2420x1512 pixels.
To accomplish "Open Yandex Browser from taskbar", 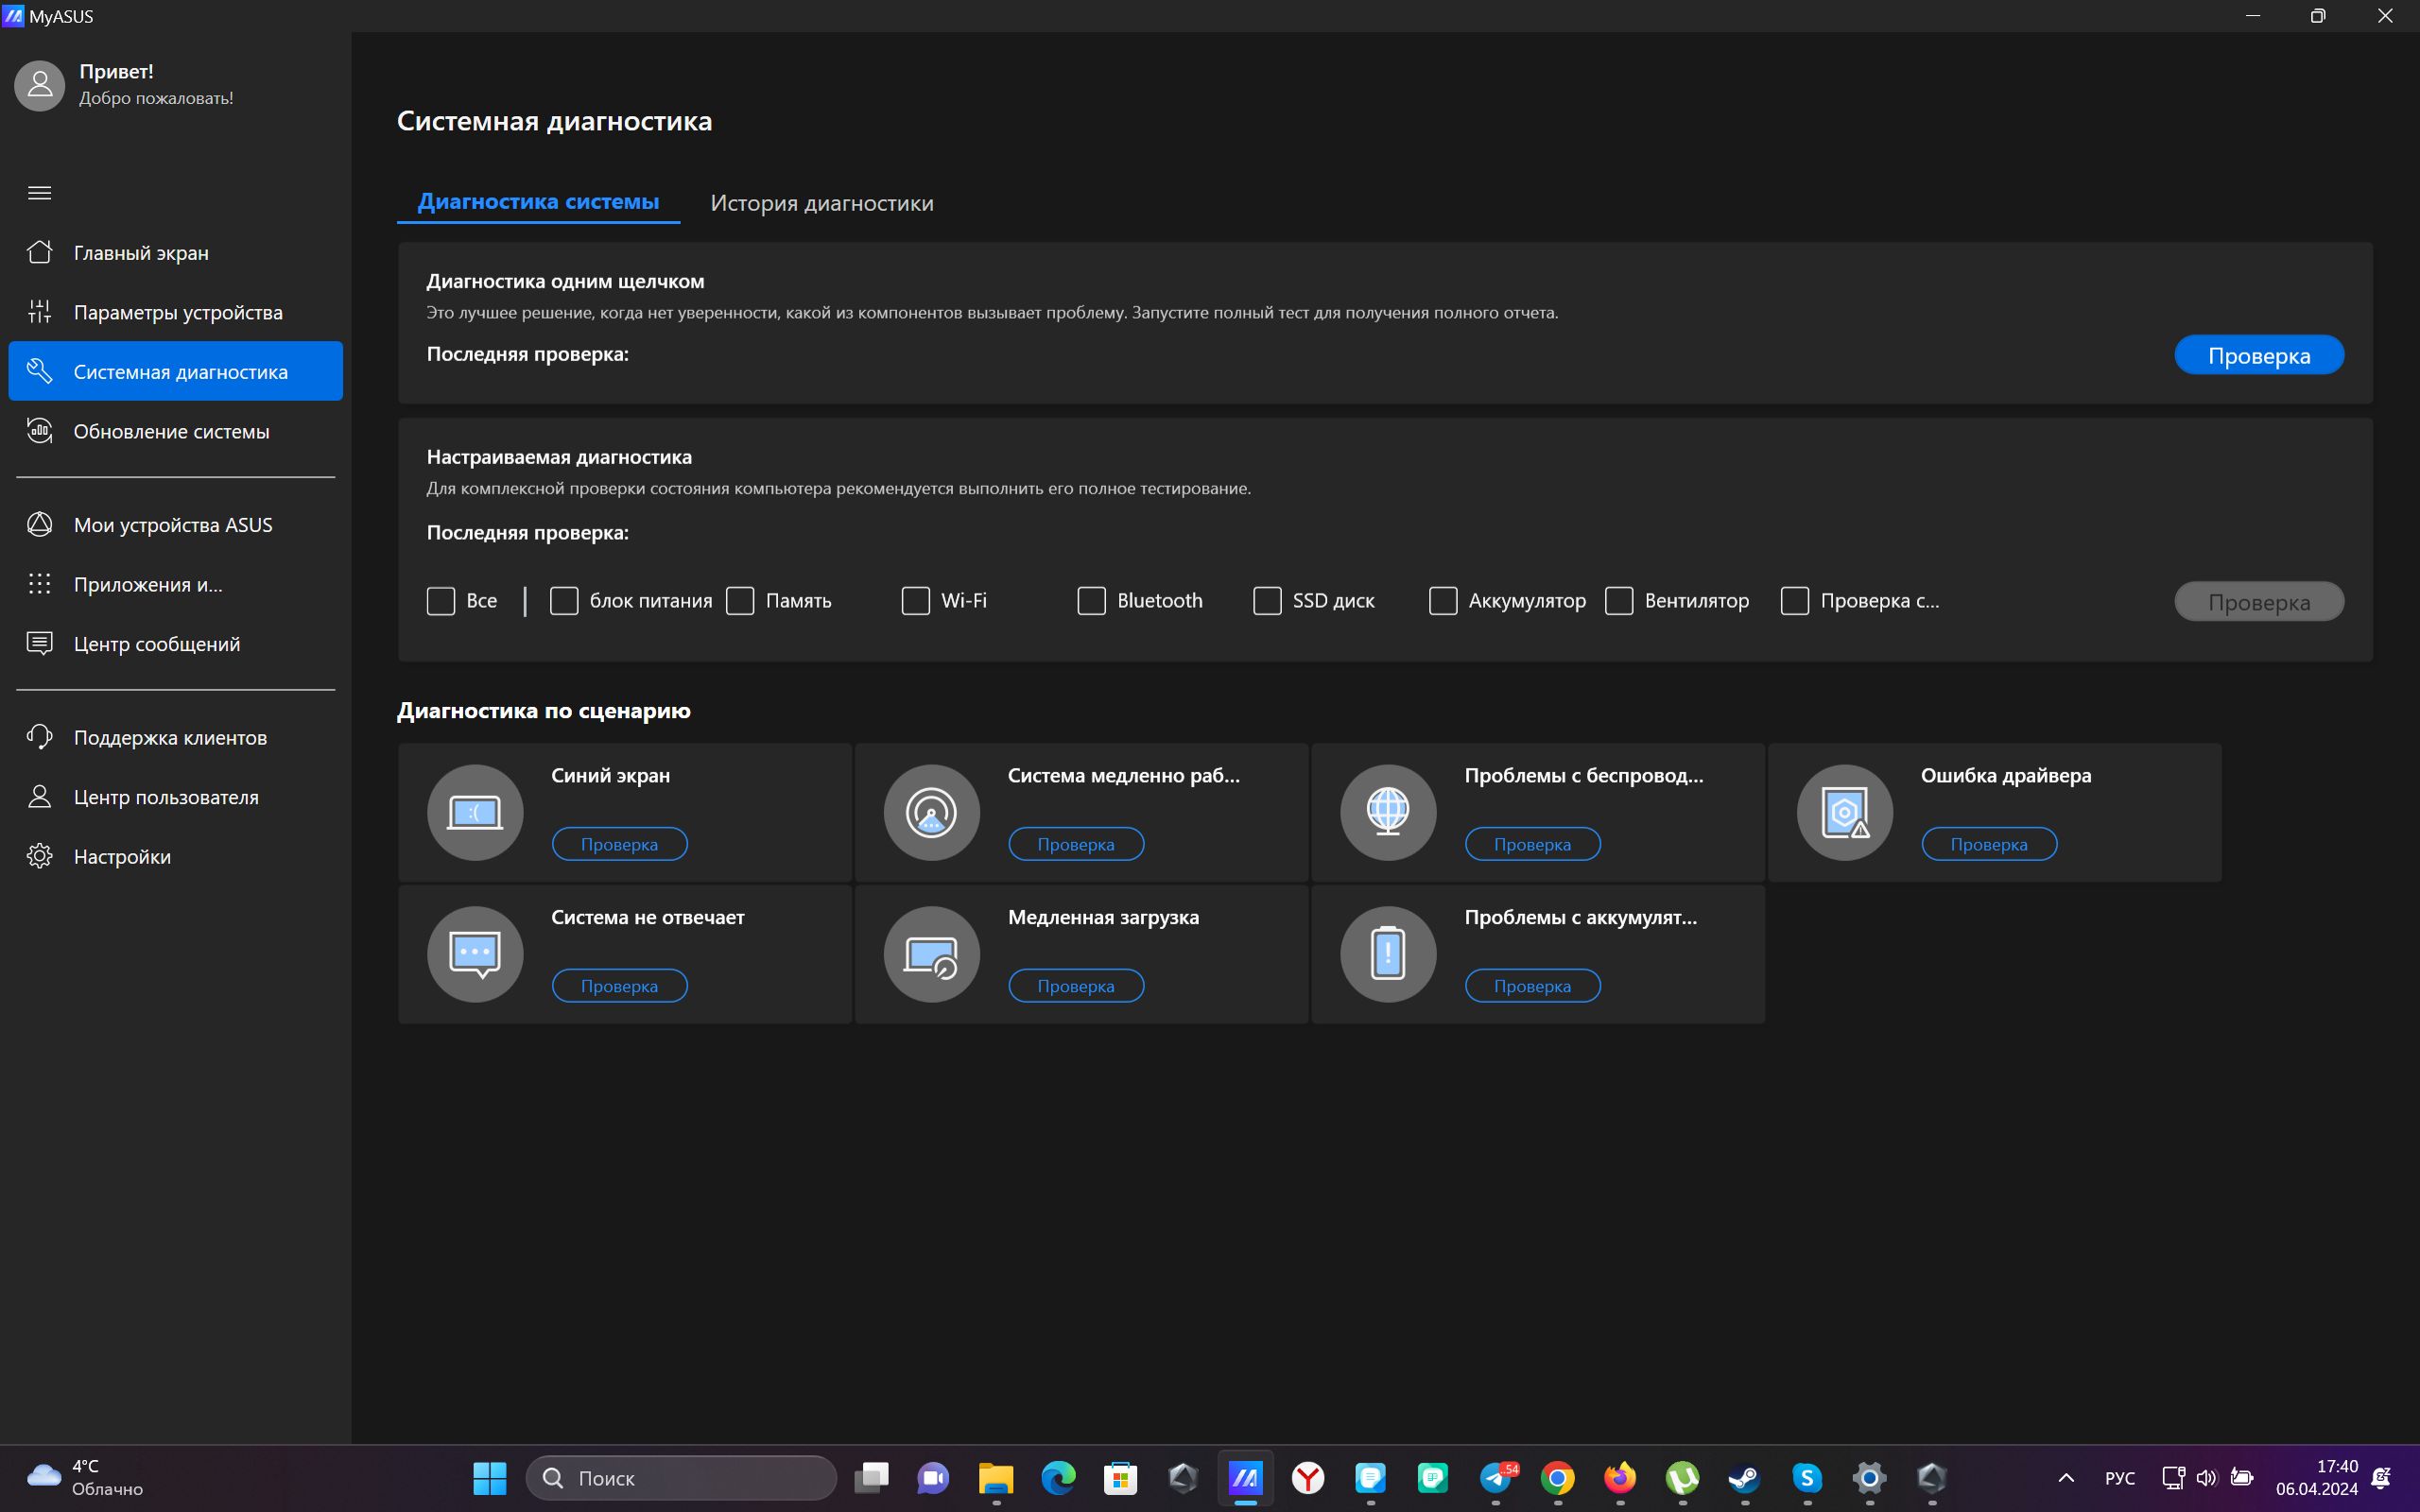I will [1308, 1478].
